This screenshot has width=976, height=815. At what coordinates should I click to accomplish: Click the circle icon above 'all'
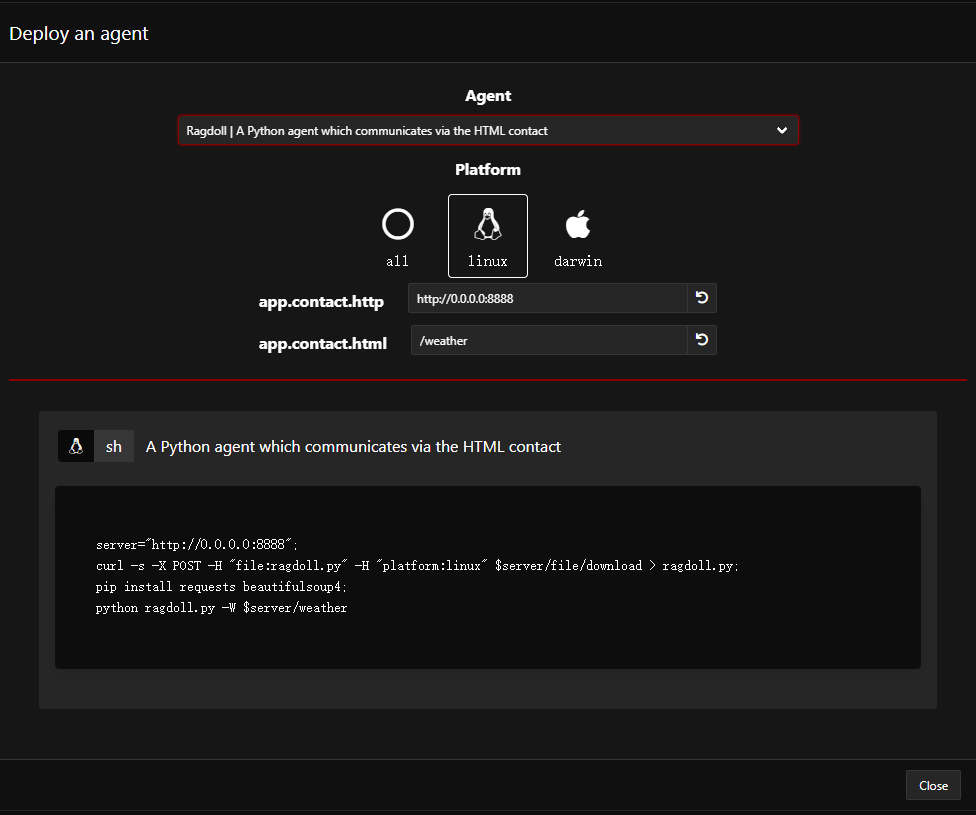point(398,224)
